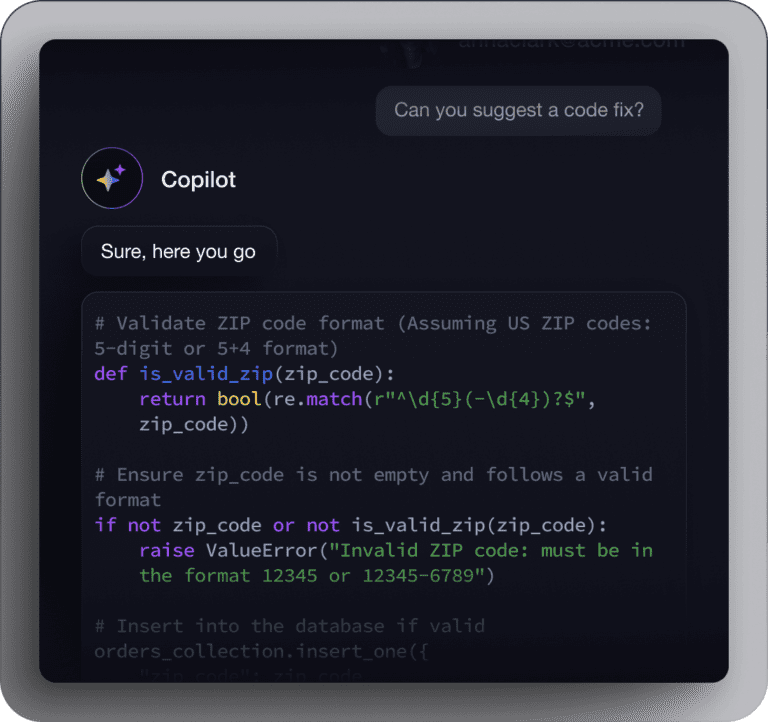Click the "# Ensure zip_code is not empty" comment
Image resolution: width=768 pixels, height=722 pixels.
click(x=373, y=474)
